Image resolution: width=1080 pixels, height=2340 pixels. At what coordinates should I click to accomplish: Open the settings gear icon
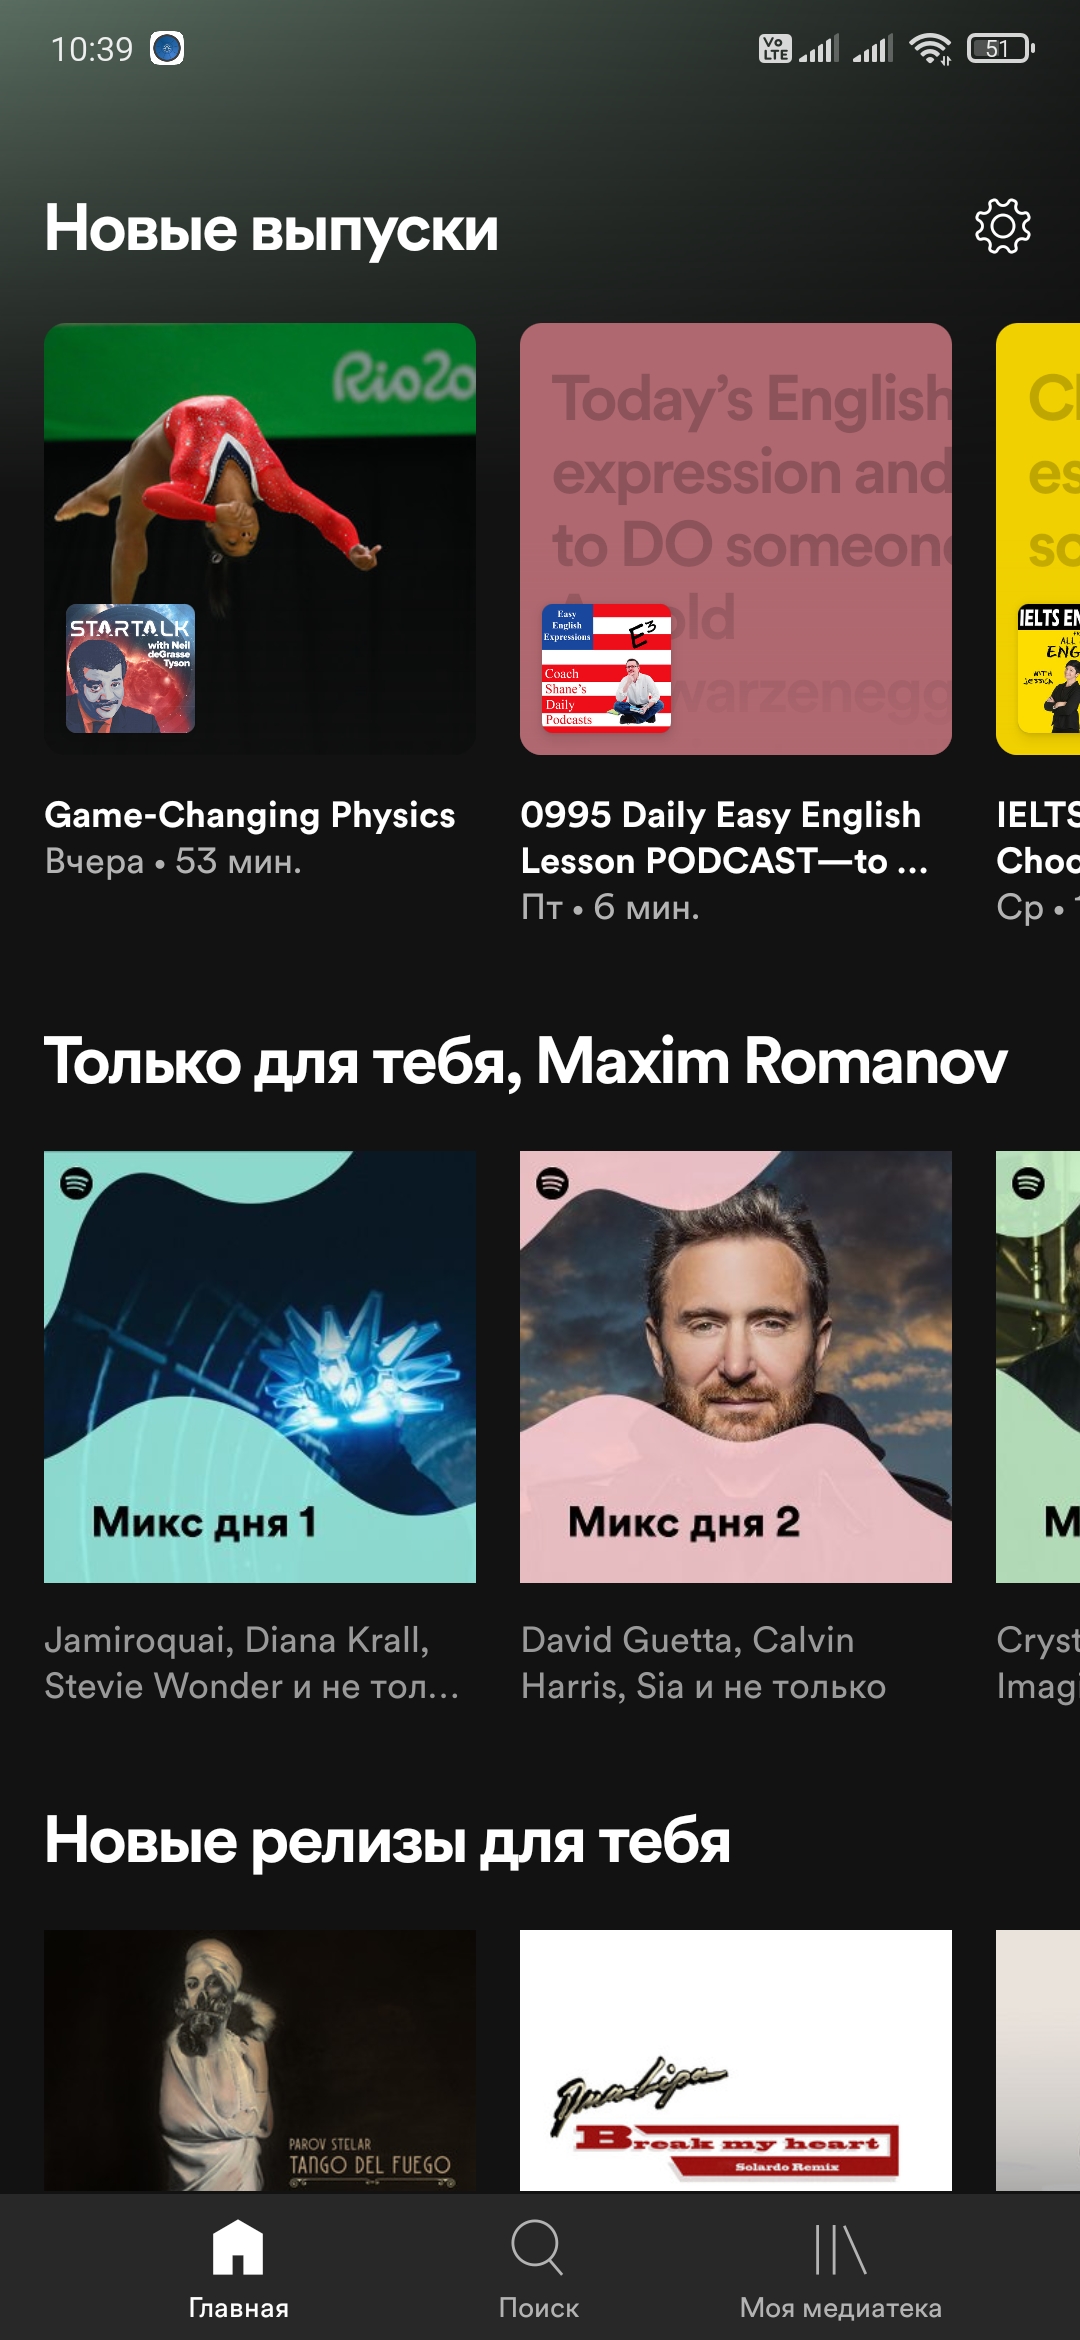1002,226
